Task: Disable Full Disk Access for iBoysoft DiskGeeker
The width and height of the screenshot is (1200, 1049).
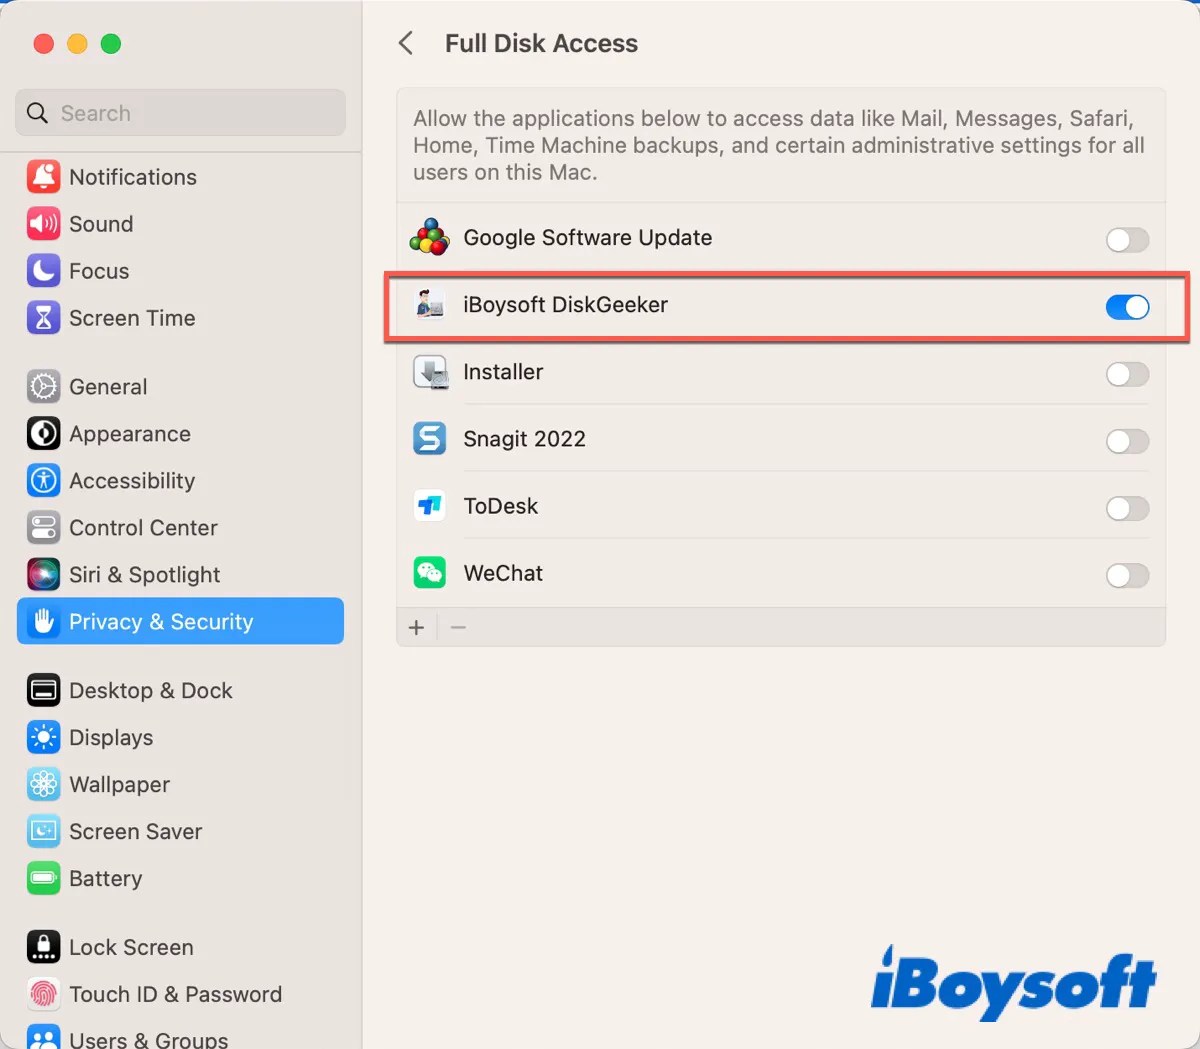Action: point(1127,307)
